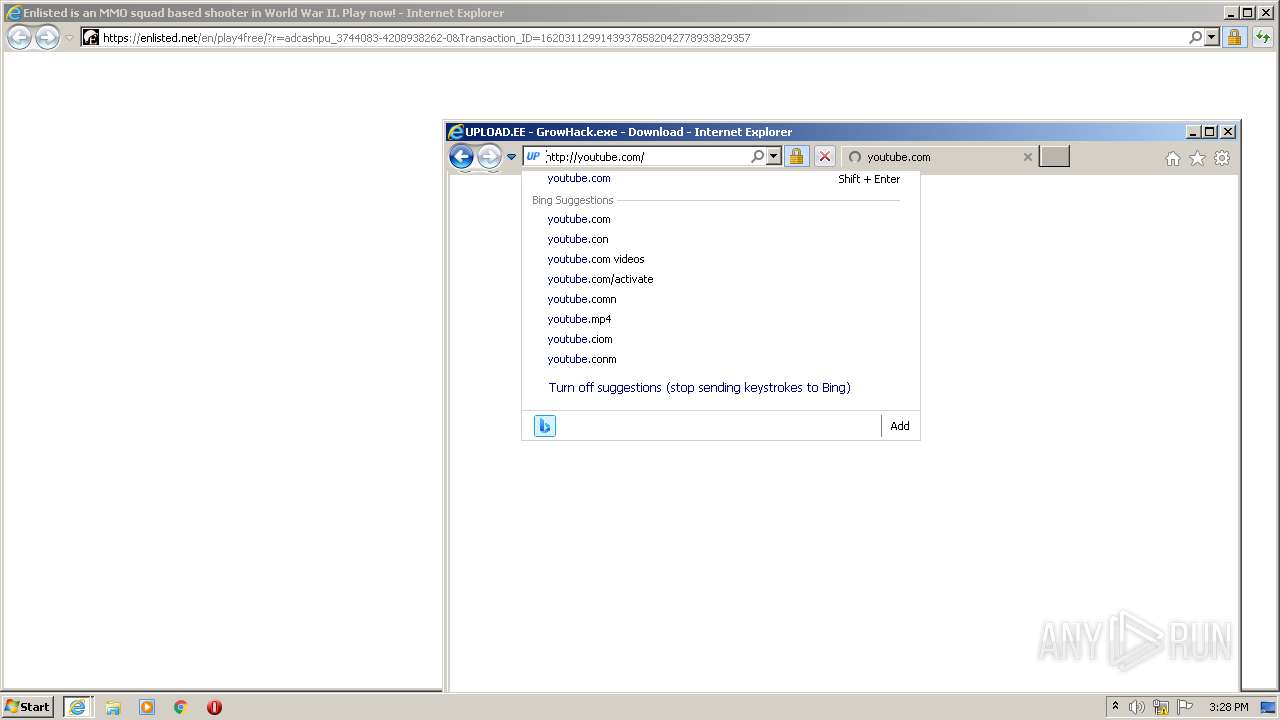Choose suggestion youtube.conm
Screen dimensions: 1280x720
pyautogui.click(x=720, y=359)
